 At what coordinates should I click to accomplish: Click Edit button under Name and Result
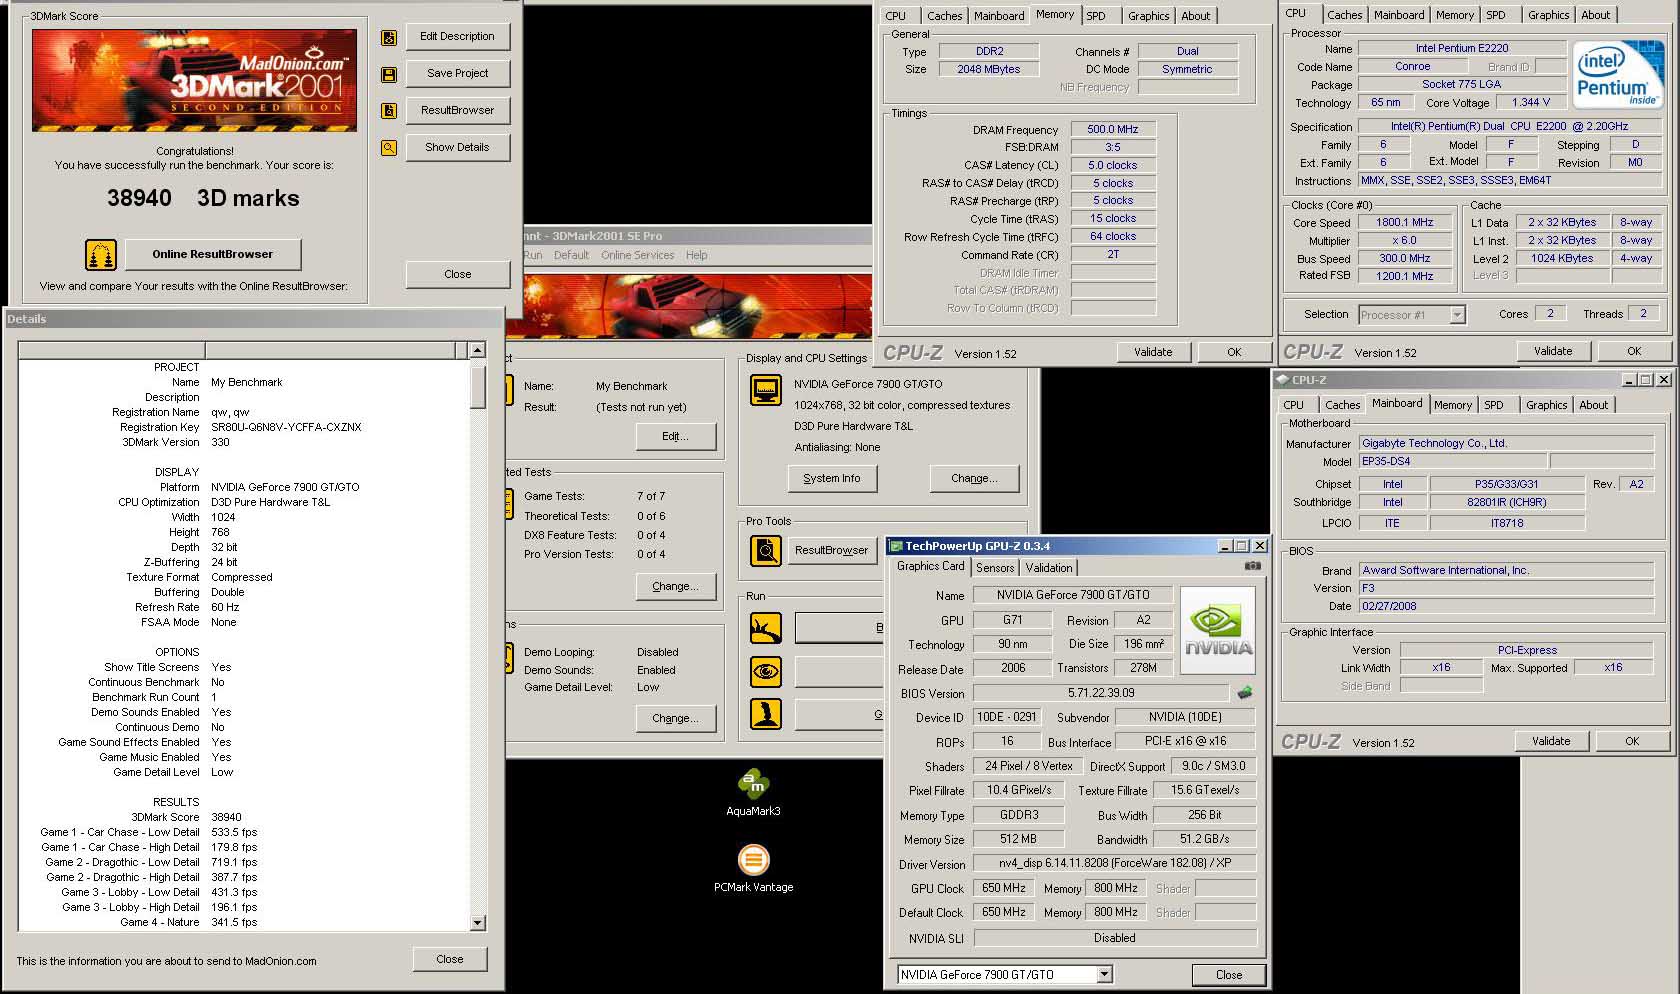pyautogui.click(x=676, y=437)
